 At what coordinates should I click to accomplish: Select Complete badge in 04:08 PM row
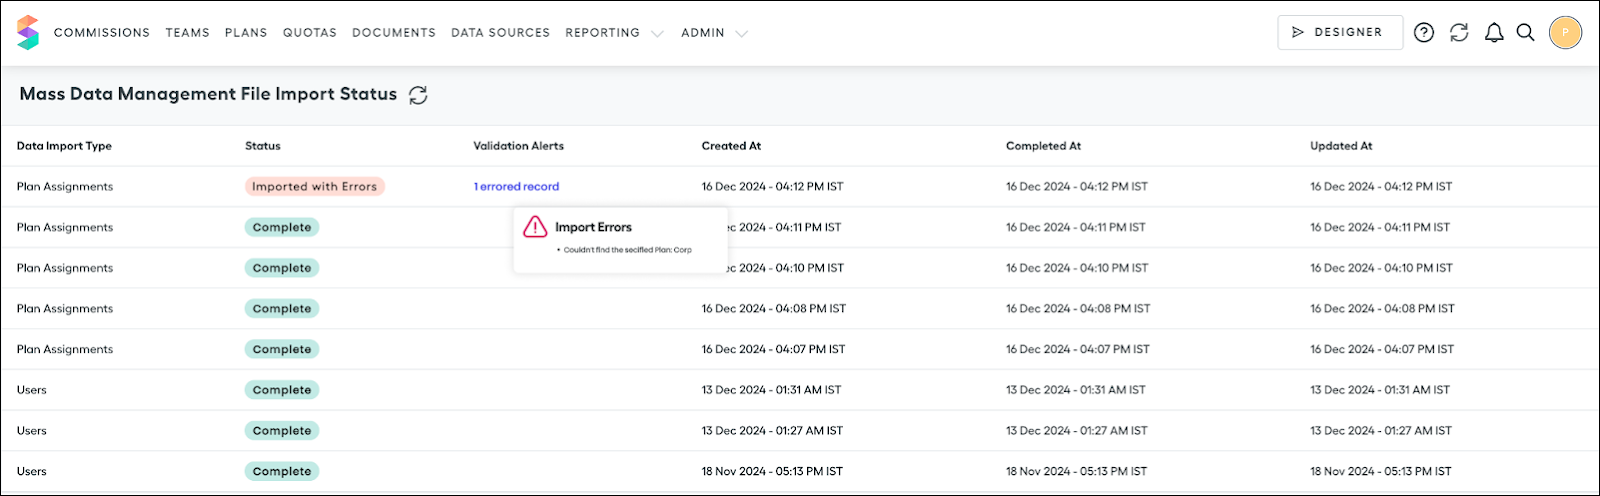pos(282,309)
